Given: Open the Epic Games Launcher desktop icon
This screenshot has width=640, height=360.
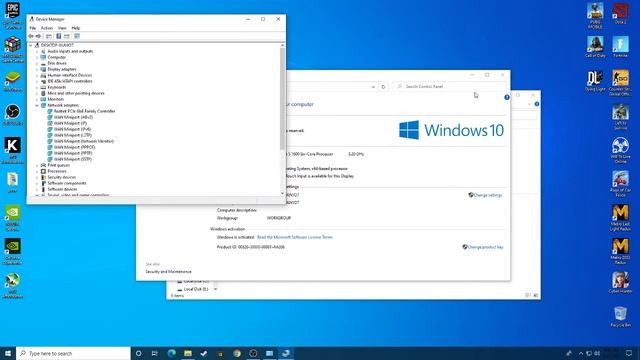Looking at the screenshot, I should (12, 15).
